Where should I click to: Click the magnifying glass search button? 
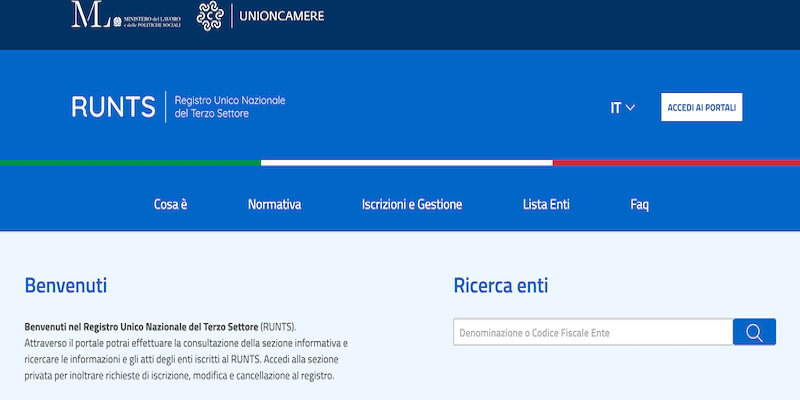(754, 332)
